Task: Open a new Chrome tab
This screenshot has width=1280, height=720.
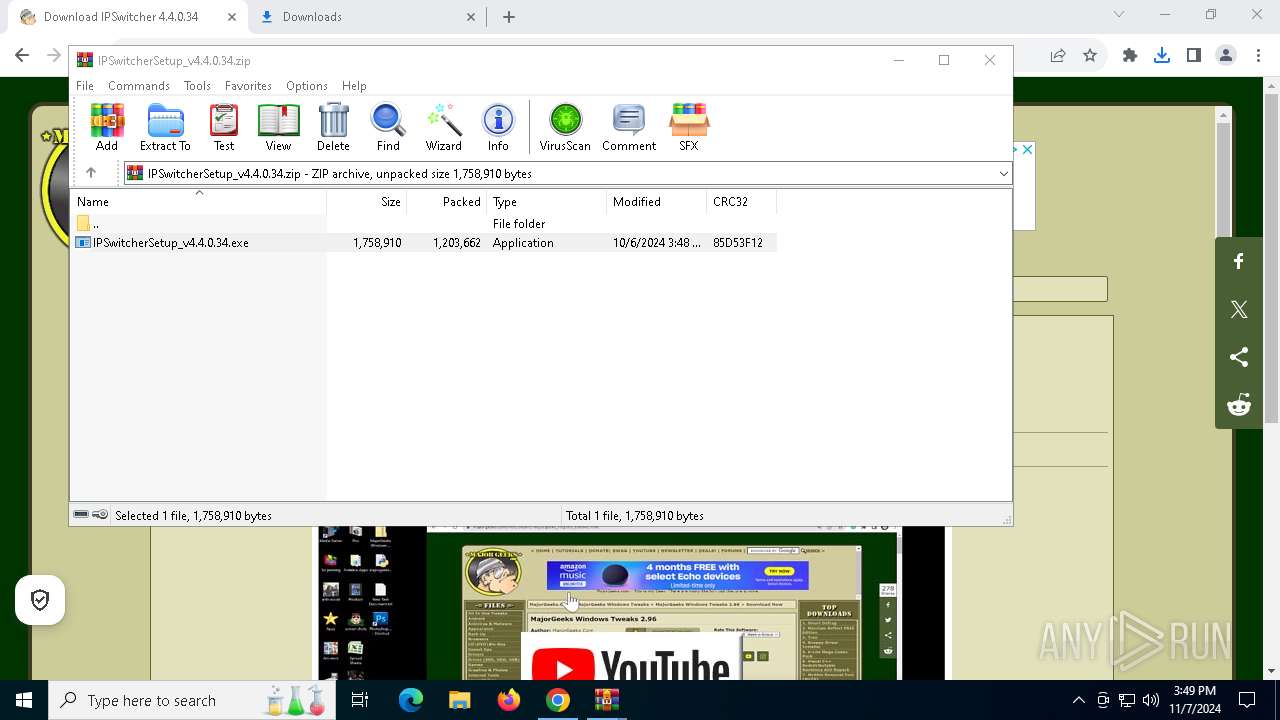Action: (509, 17)
